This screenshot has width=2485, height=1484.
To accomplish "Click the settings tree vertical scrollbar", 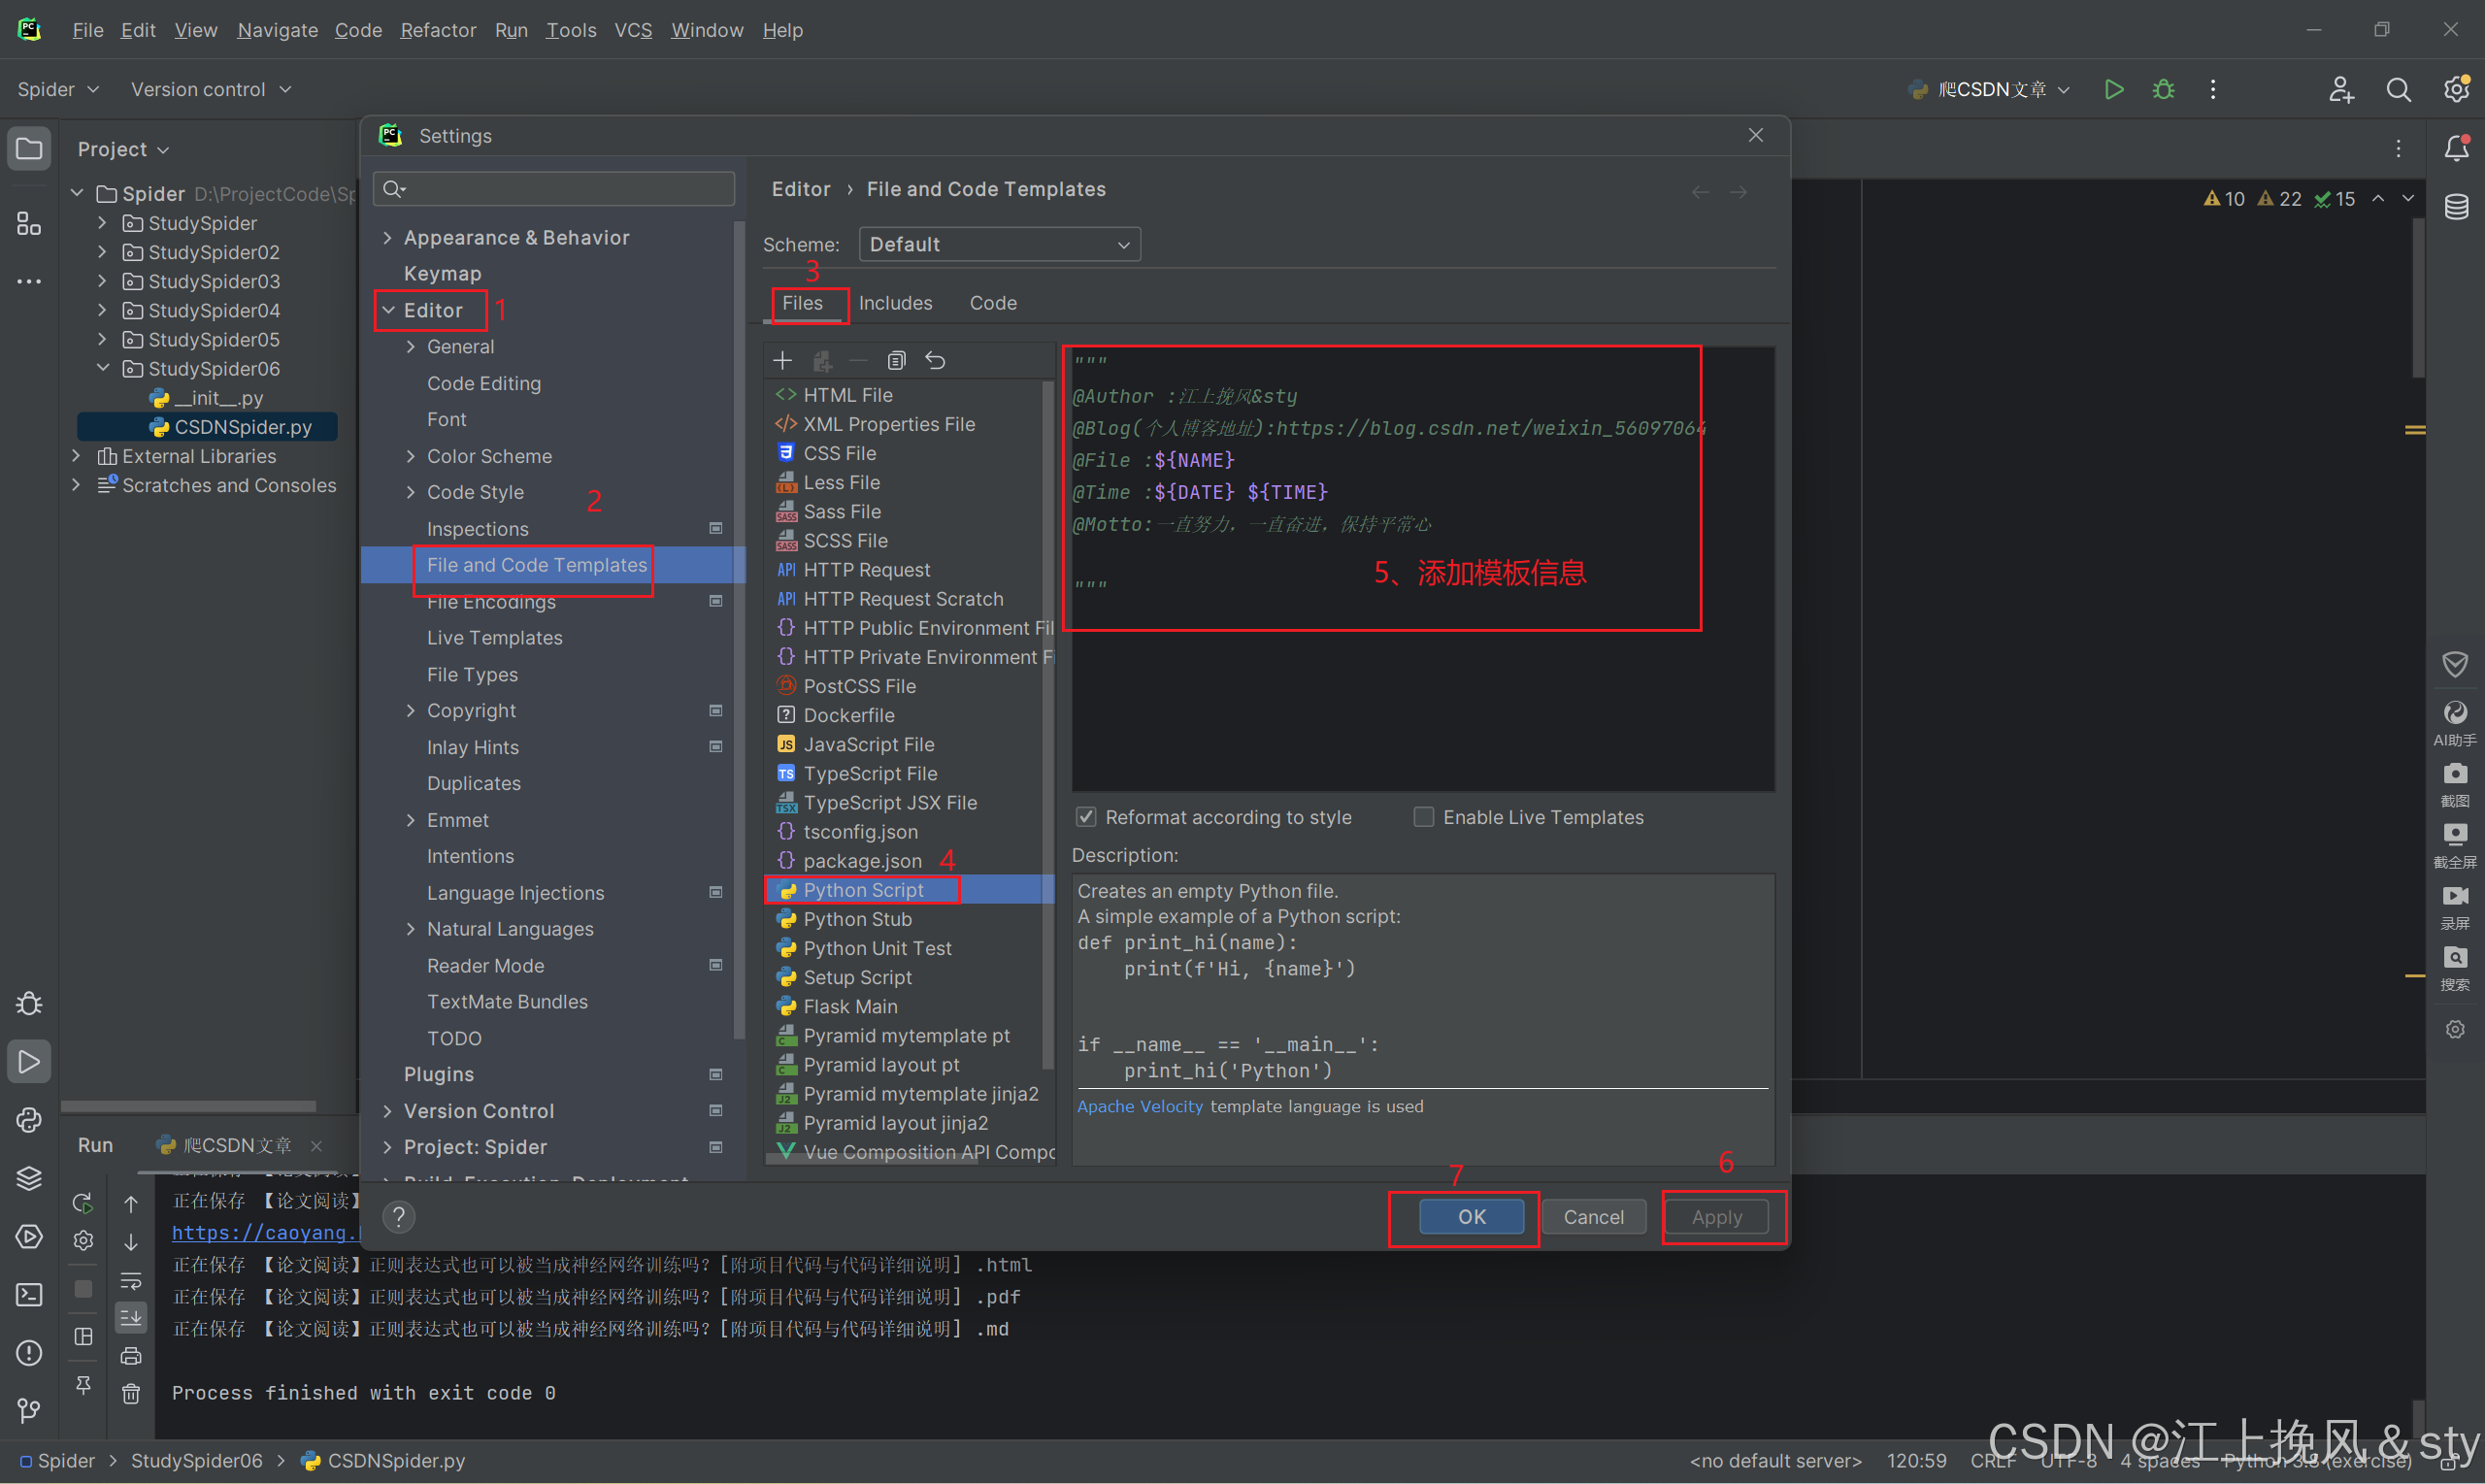I will click(739, 630).
